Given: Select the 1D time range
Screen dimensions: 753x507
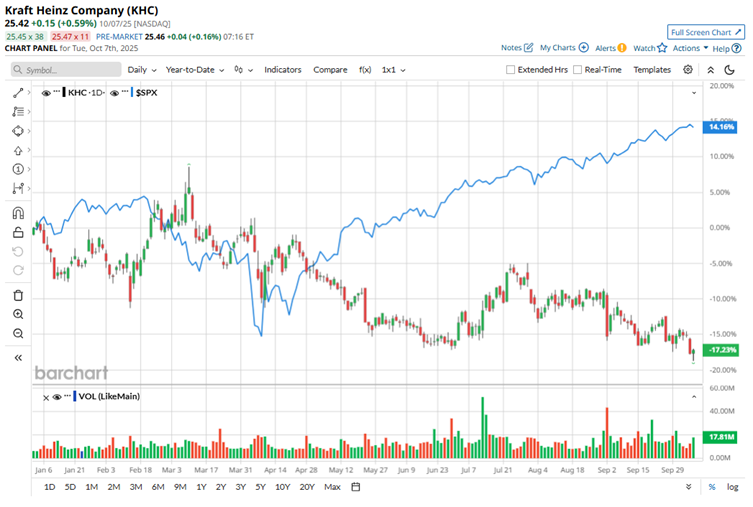Looking at the screenshot, I should (49, 487).
